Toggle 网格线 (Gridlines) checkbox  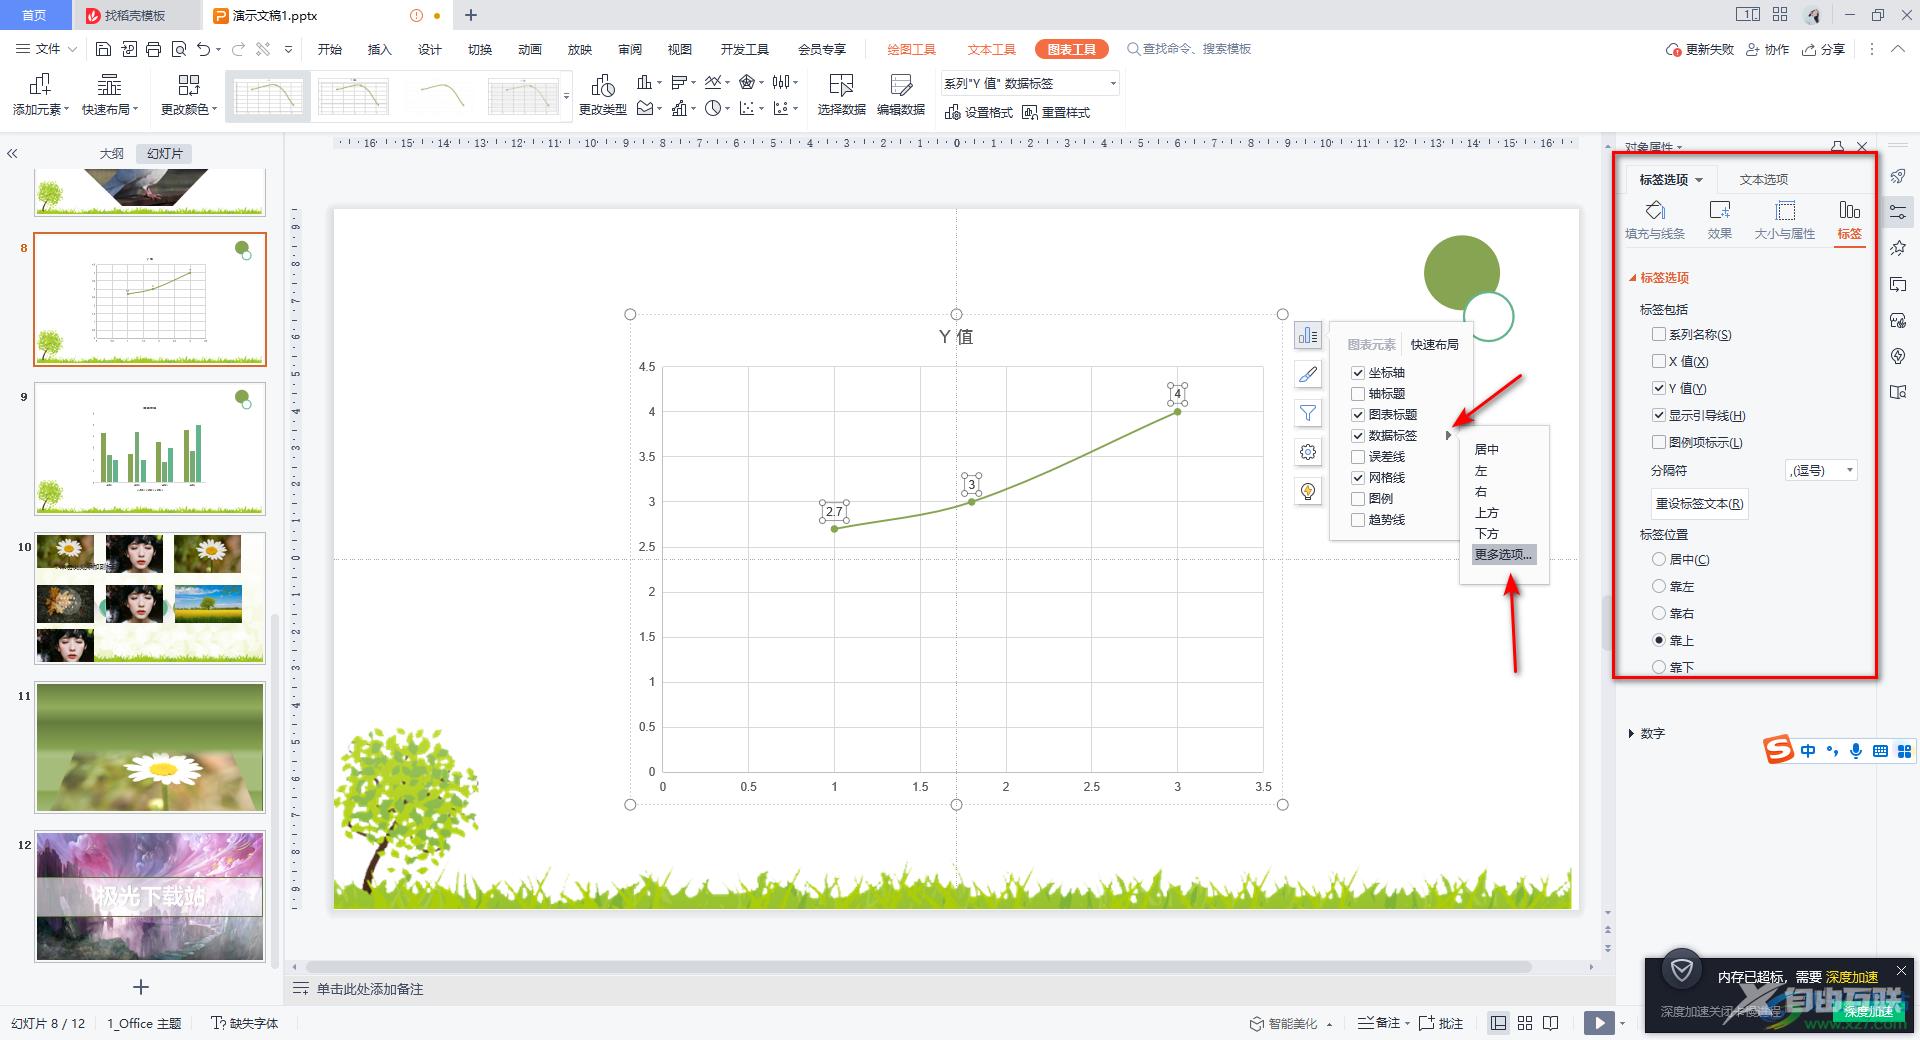(1358, 478)
